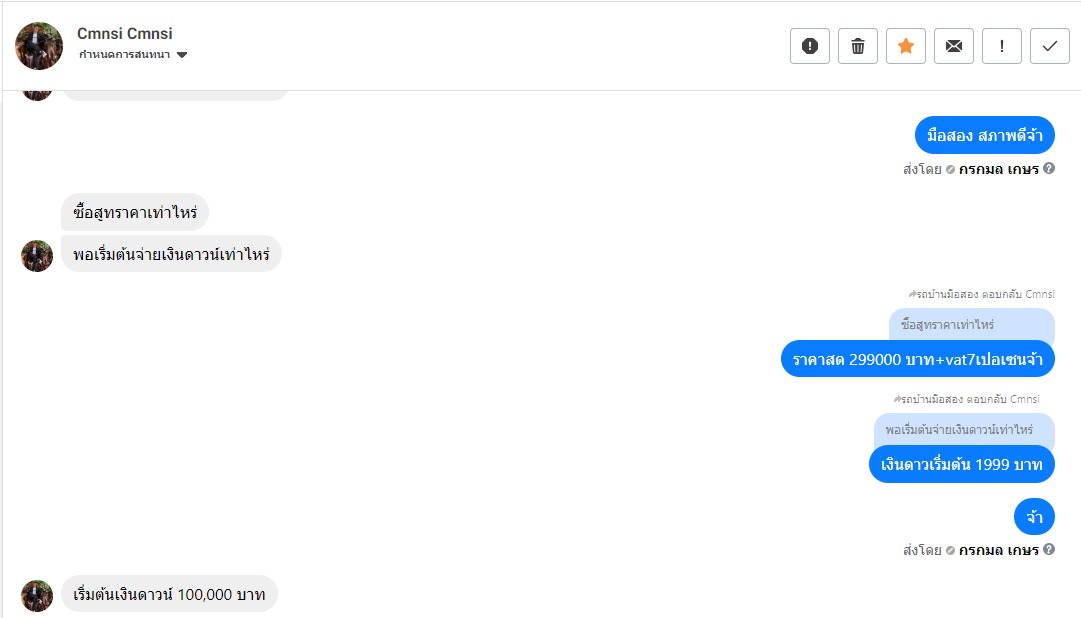Select the มือสอง สภาพดีจ้า message bubble
Viewport: 1081px width, 618px height.
984,135
